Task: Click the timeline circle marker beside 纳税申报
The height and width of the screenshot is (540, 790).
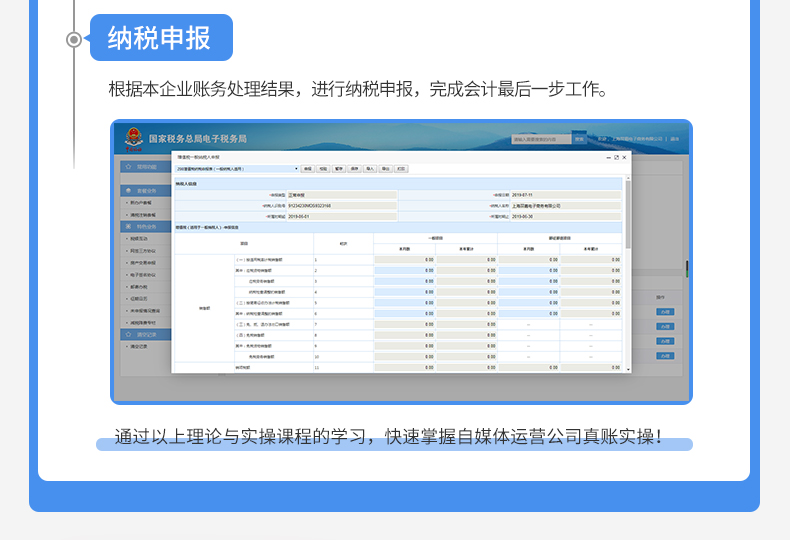Action: 74,39
